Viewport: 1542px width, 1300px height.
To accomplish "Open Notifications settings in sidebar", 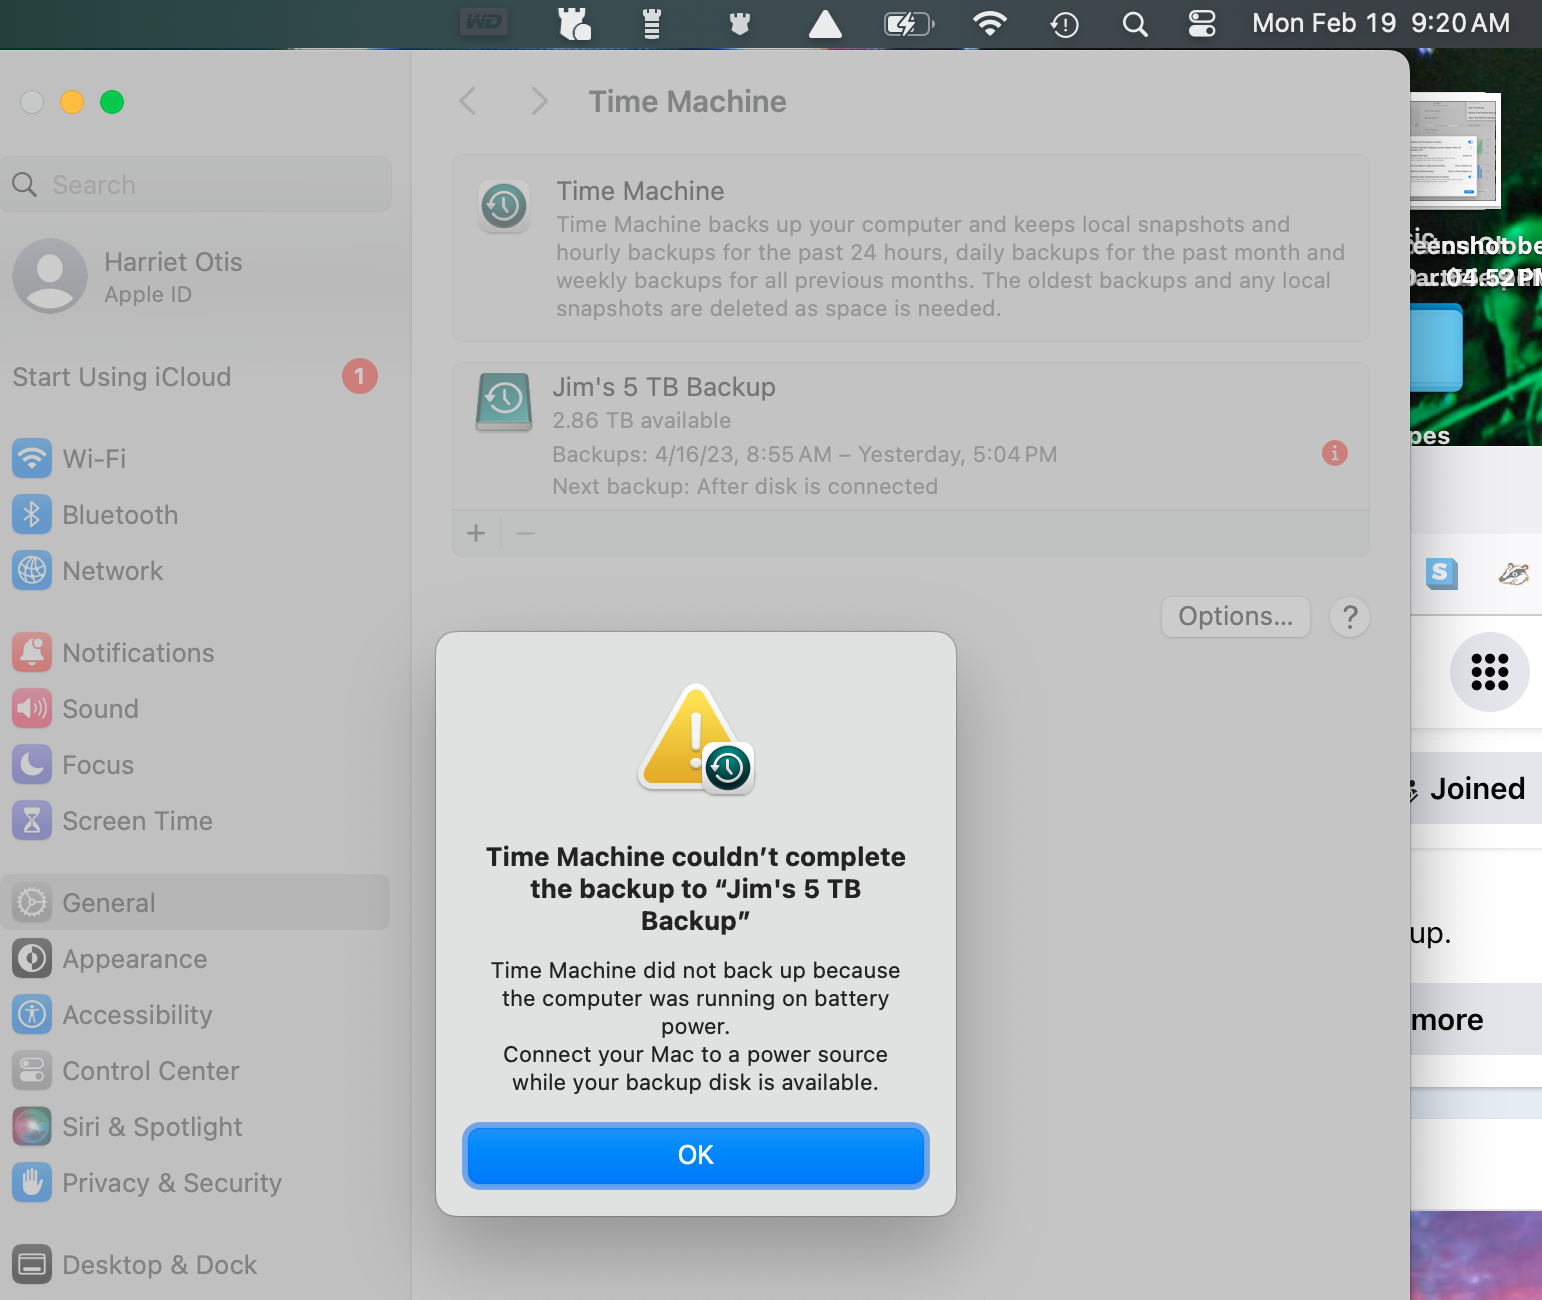I will (x=196, y=653).
